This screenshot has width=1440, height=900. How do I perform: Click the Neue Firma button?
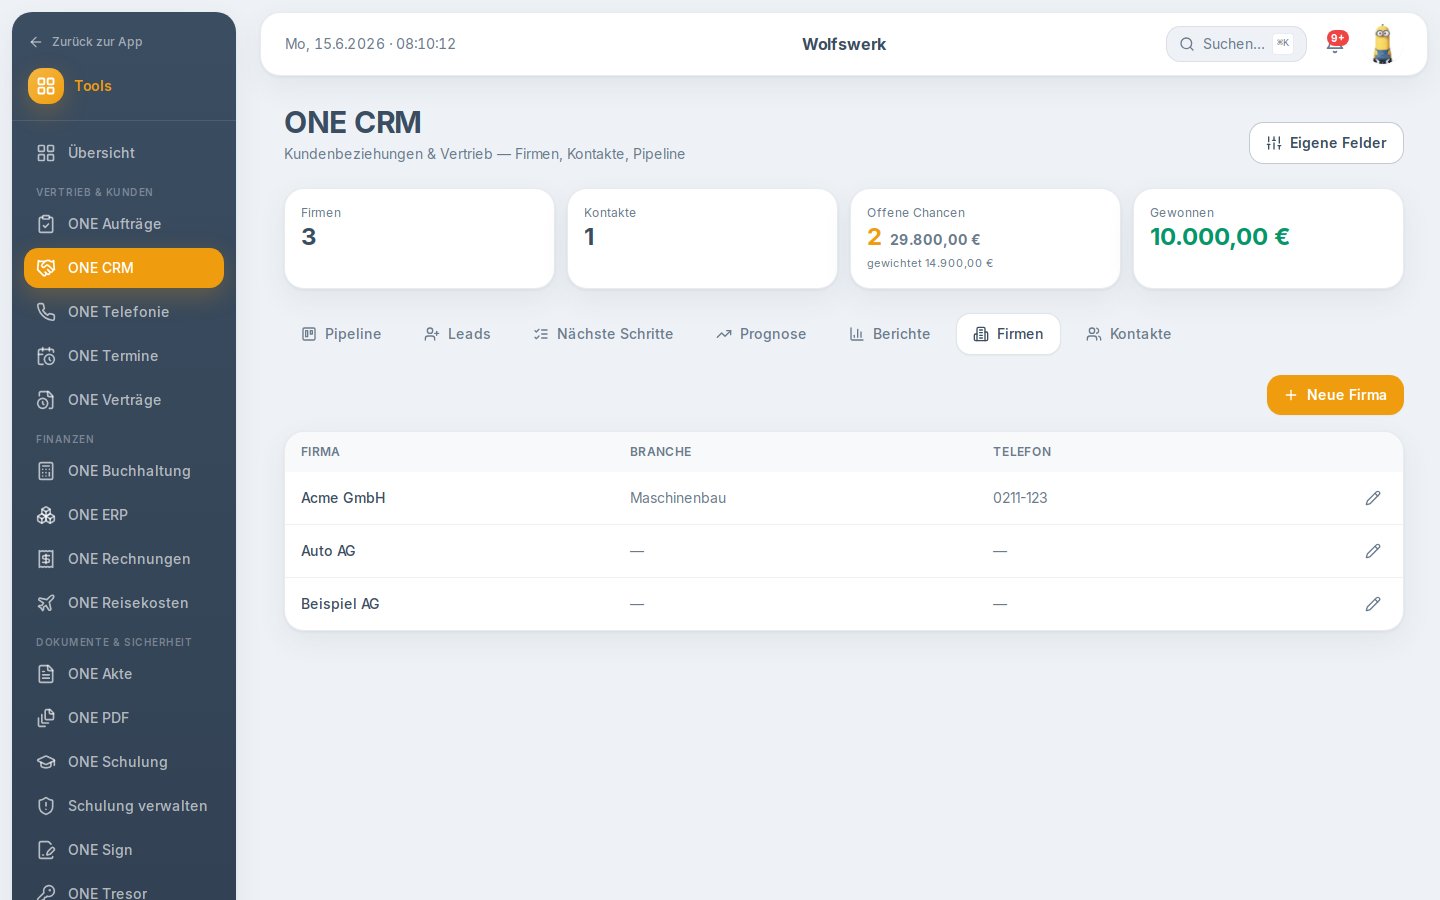coord(1335,395)
